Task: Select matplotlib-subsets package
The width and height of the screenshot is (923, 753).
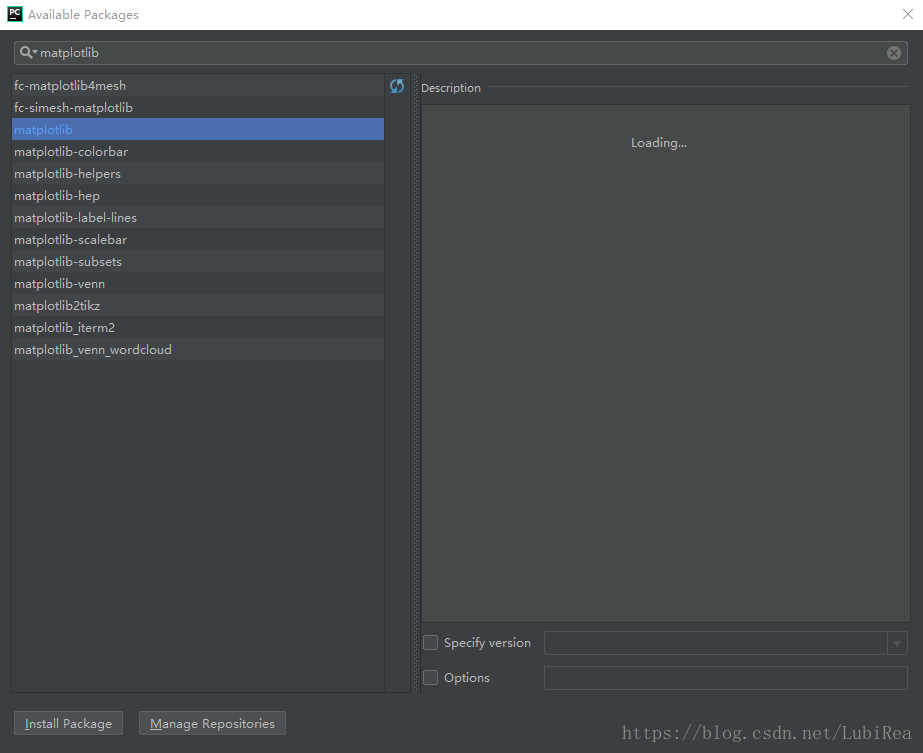Action: click(198, 261)
